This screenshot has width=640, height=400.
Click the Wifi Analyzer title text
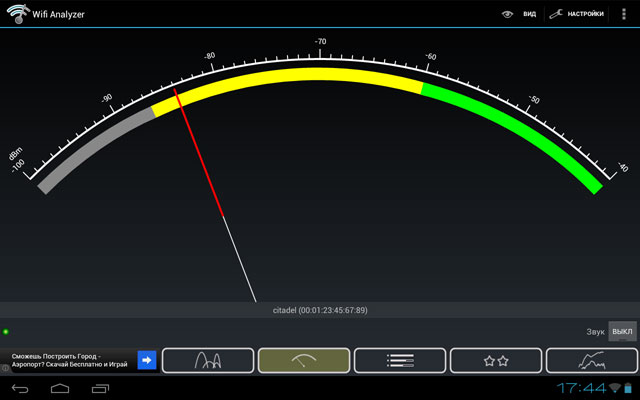coord(58,14)
